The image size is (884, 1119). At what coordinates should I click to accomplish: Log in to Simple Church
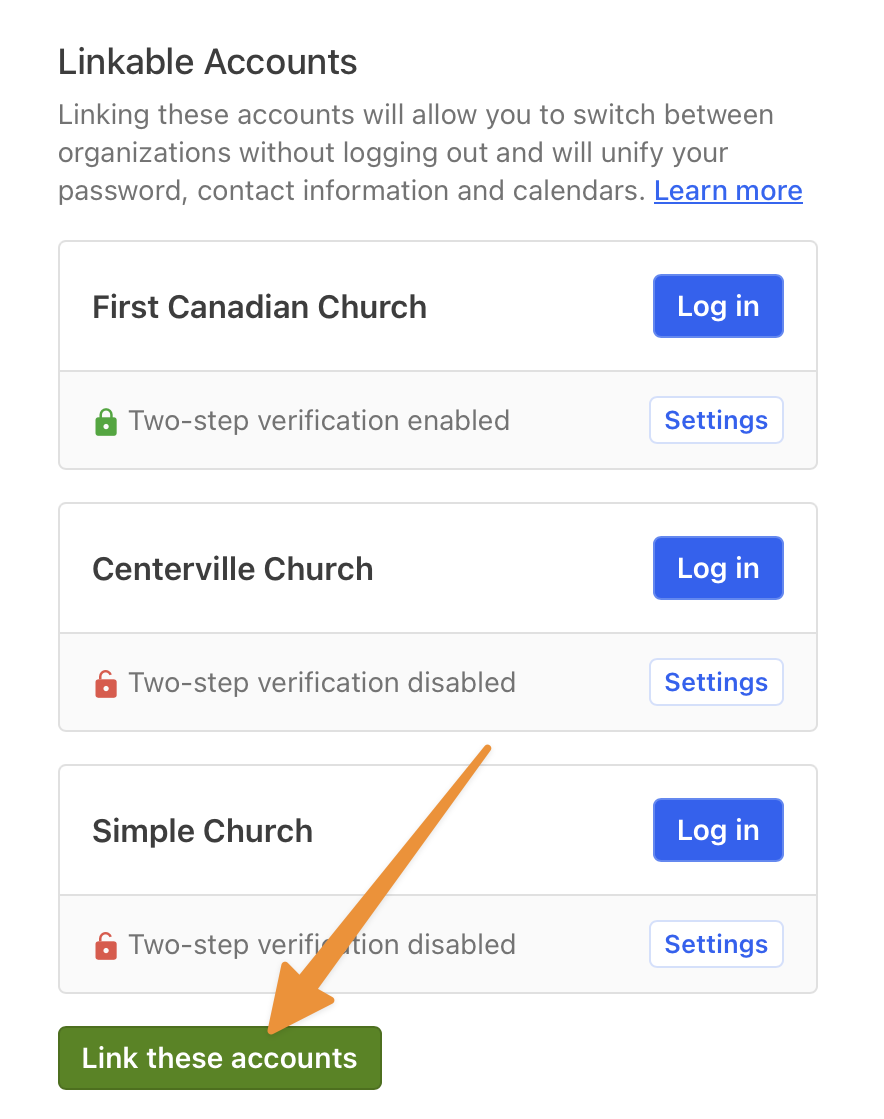point(718,830)
